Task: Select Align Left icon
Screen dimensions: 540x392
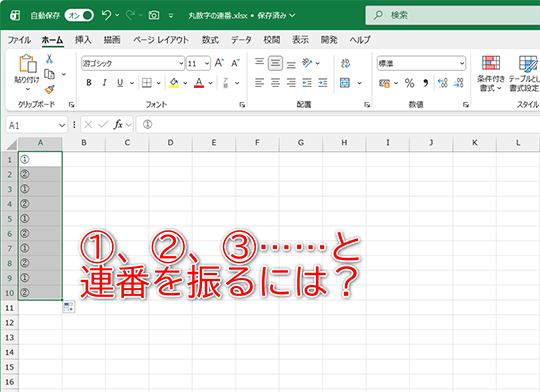Action: click(259, 83)
